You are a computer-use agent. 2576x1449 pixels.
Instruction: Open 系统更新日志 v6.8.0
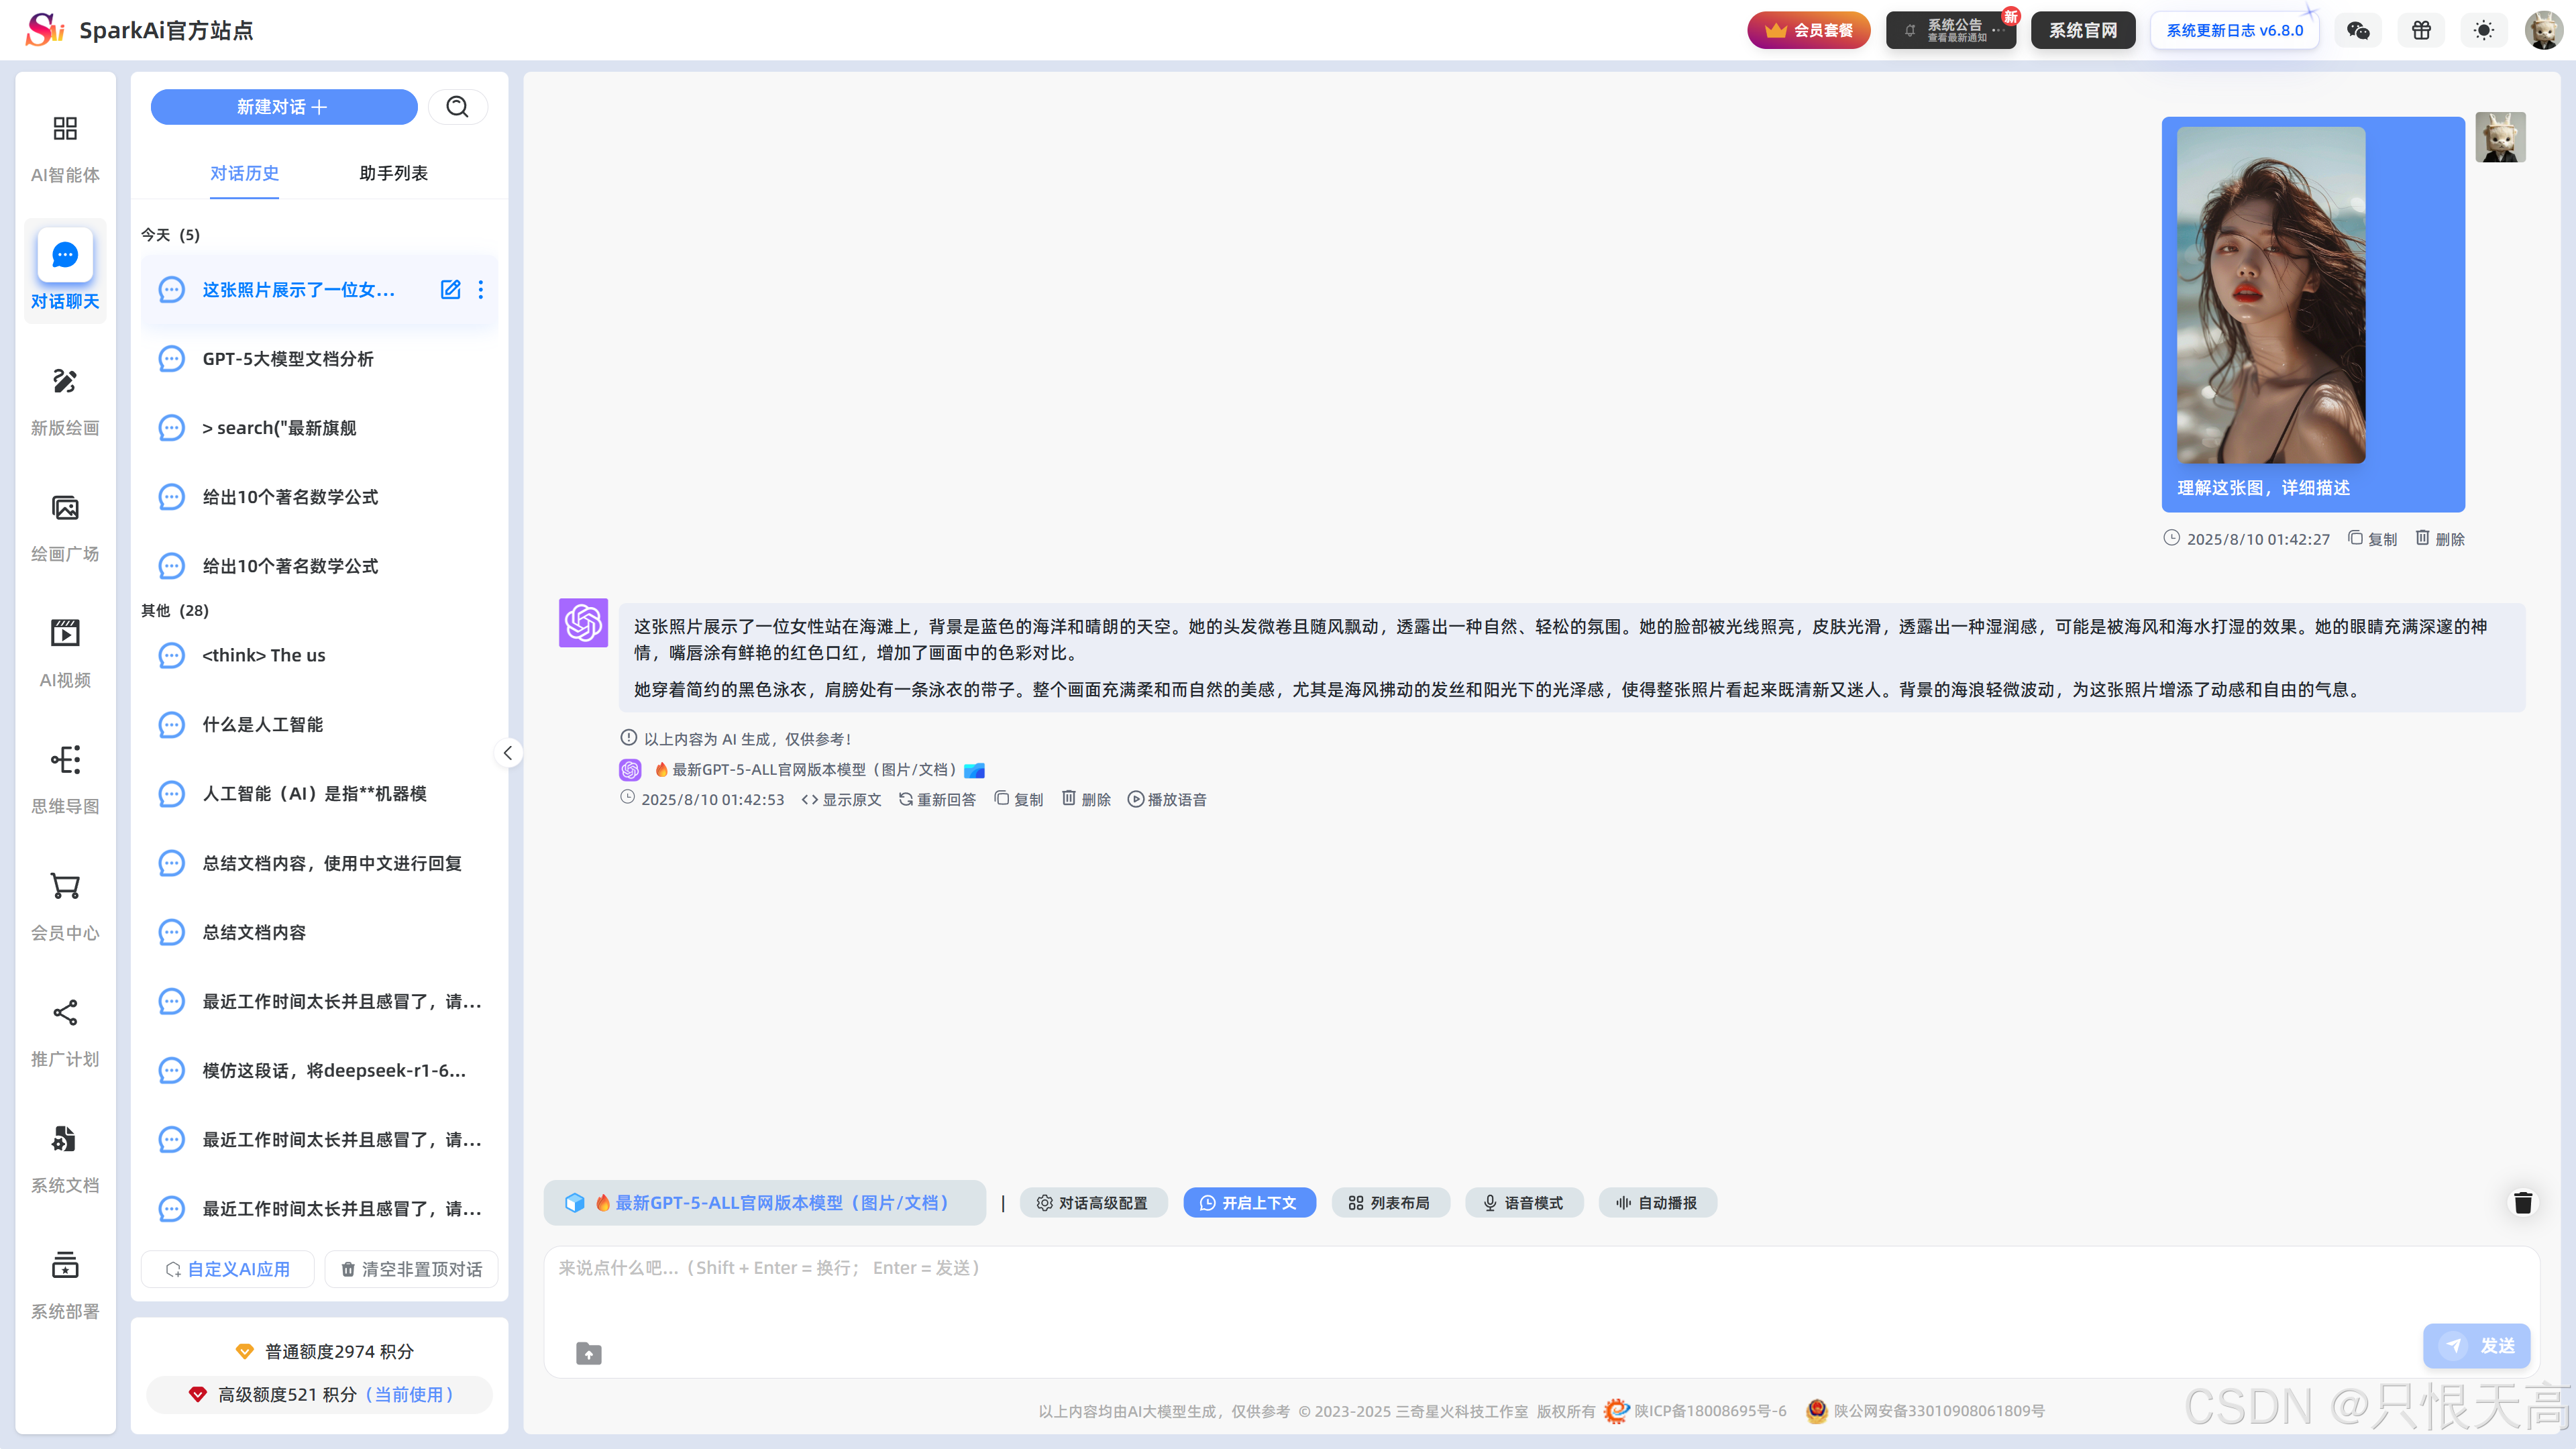pos(2234,30)
